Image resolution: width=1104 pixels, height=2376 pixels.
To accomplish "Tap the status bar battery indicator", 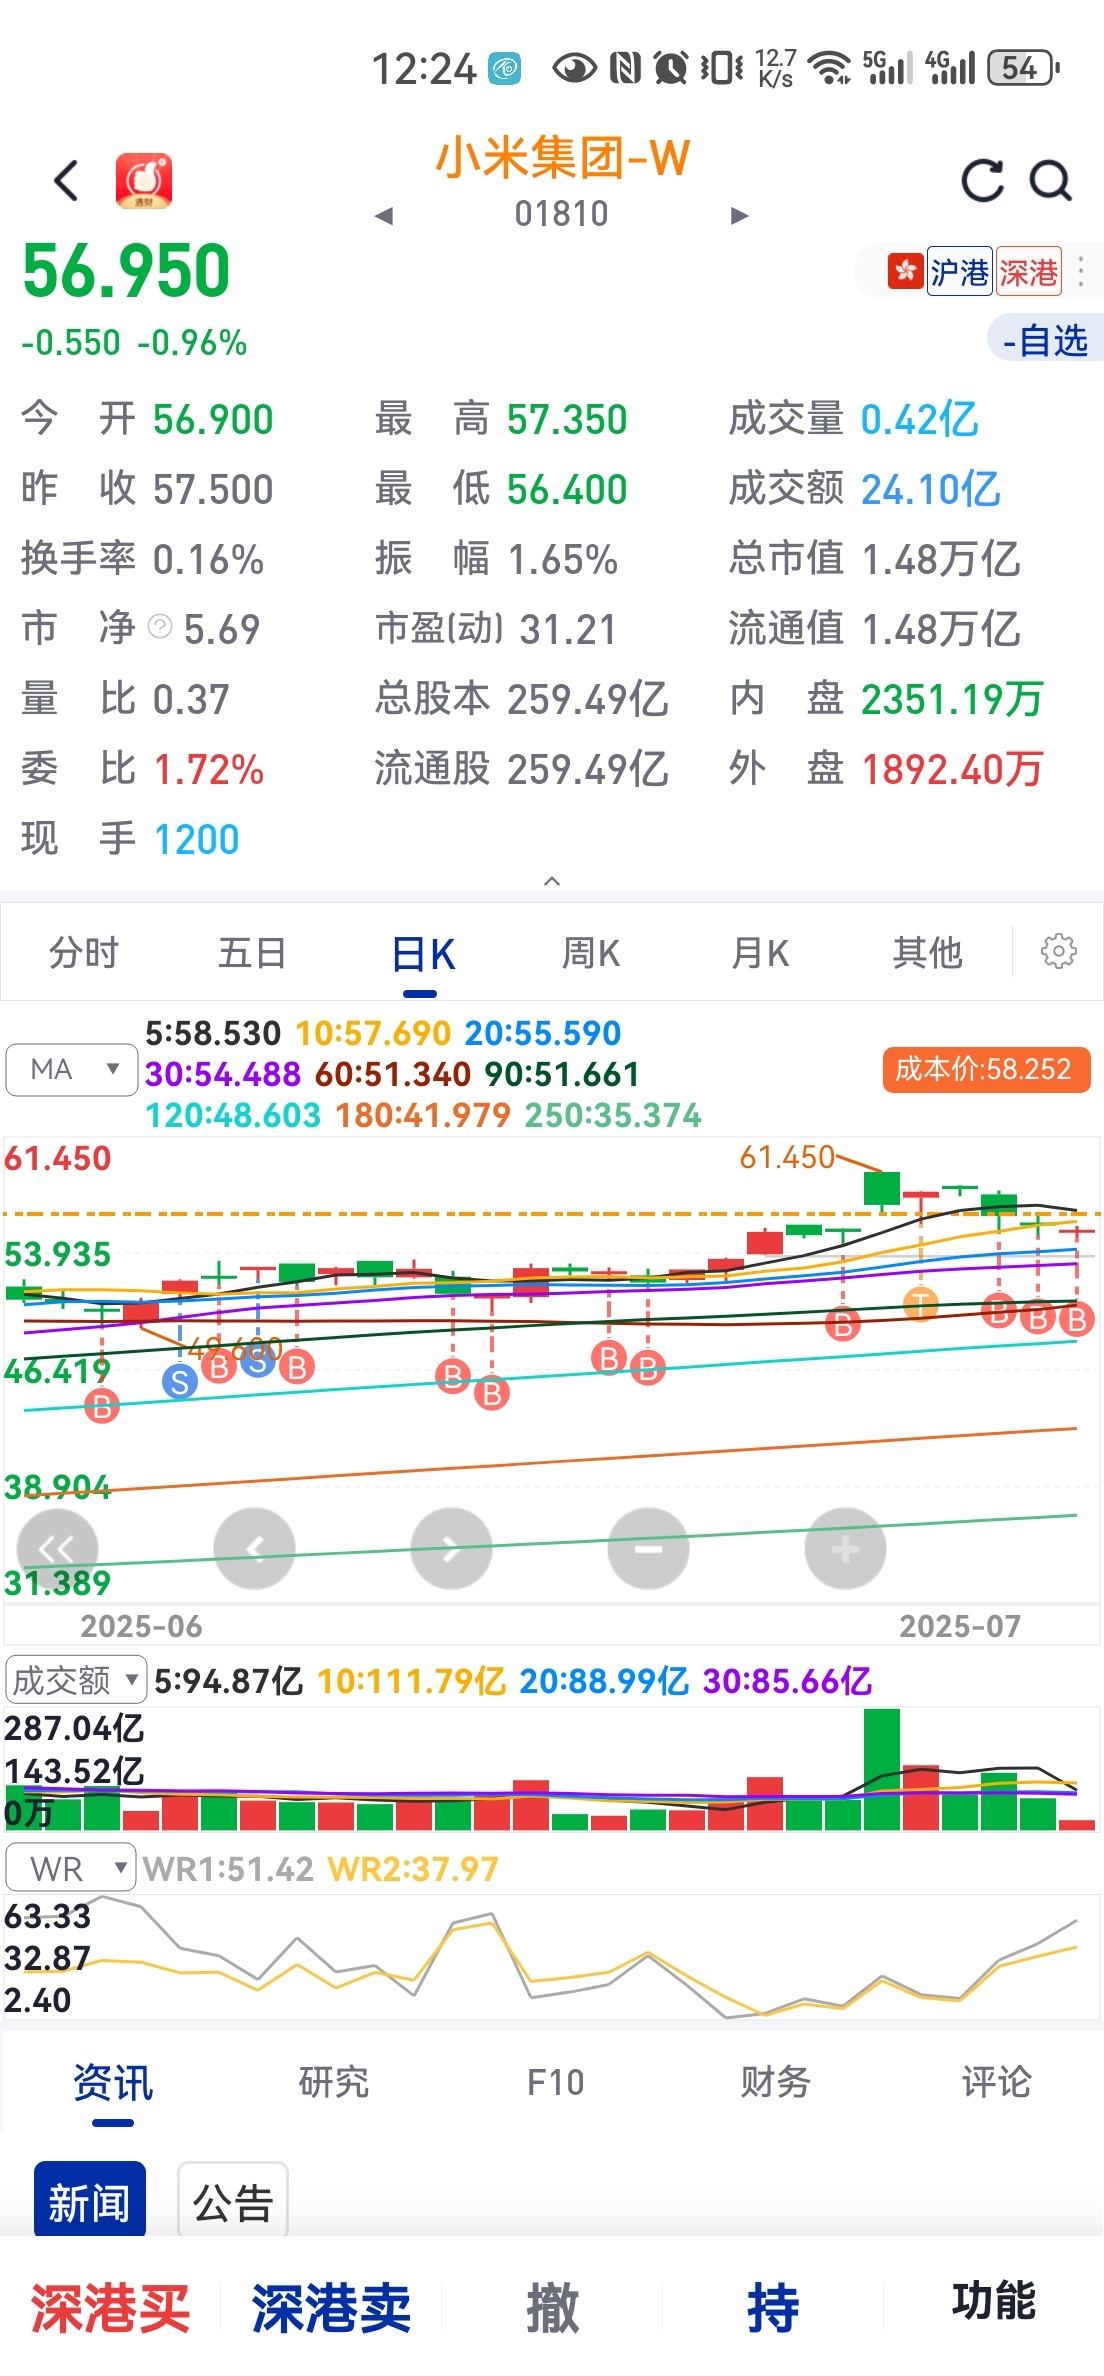I will [x=1023, y=68].
